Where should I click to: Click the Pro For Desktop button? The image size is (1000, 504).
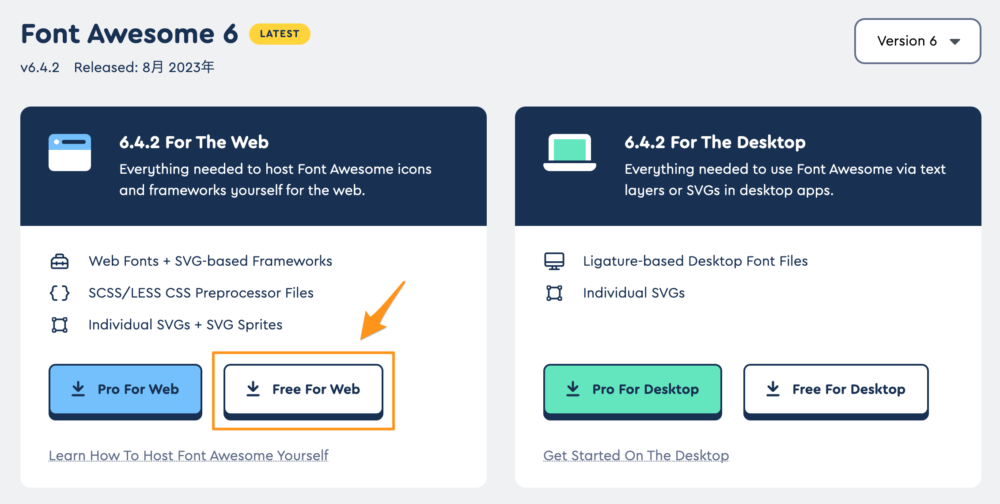(x=633, y=391)
